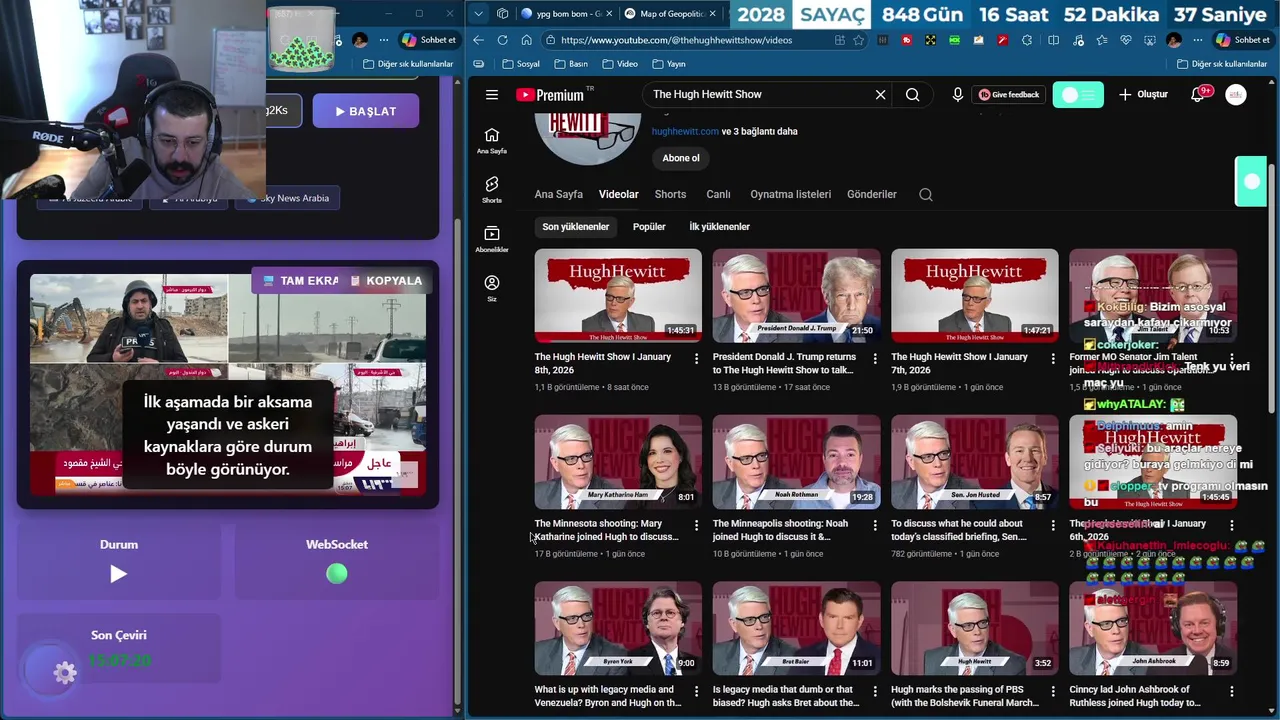Click the channel search magnifier icon
This screenshot has height=720, width=1280.
[x=926, y=195]
